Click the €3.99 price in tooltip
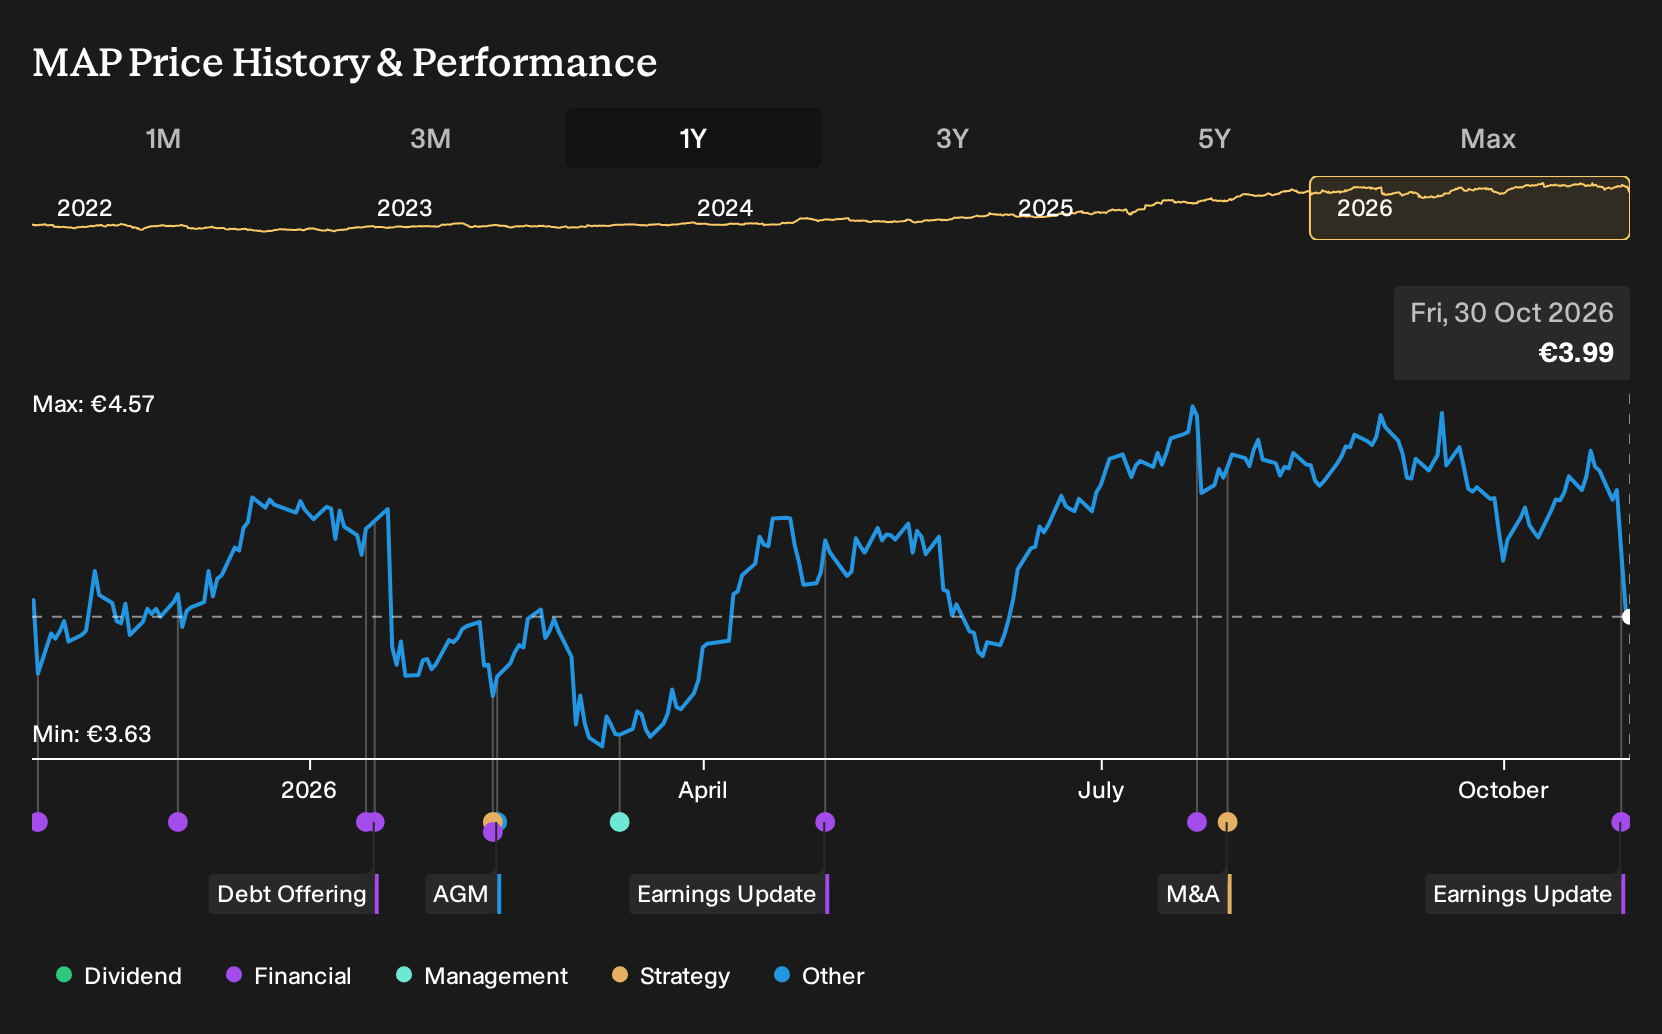1662x1034 pixels. (1575, 353)
